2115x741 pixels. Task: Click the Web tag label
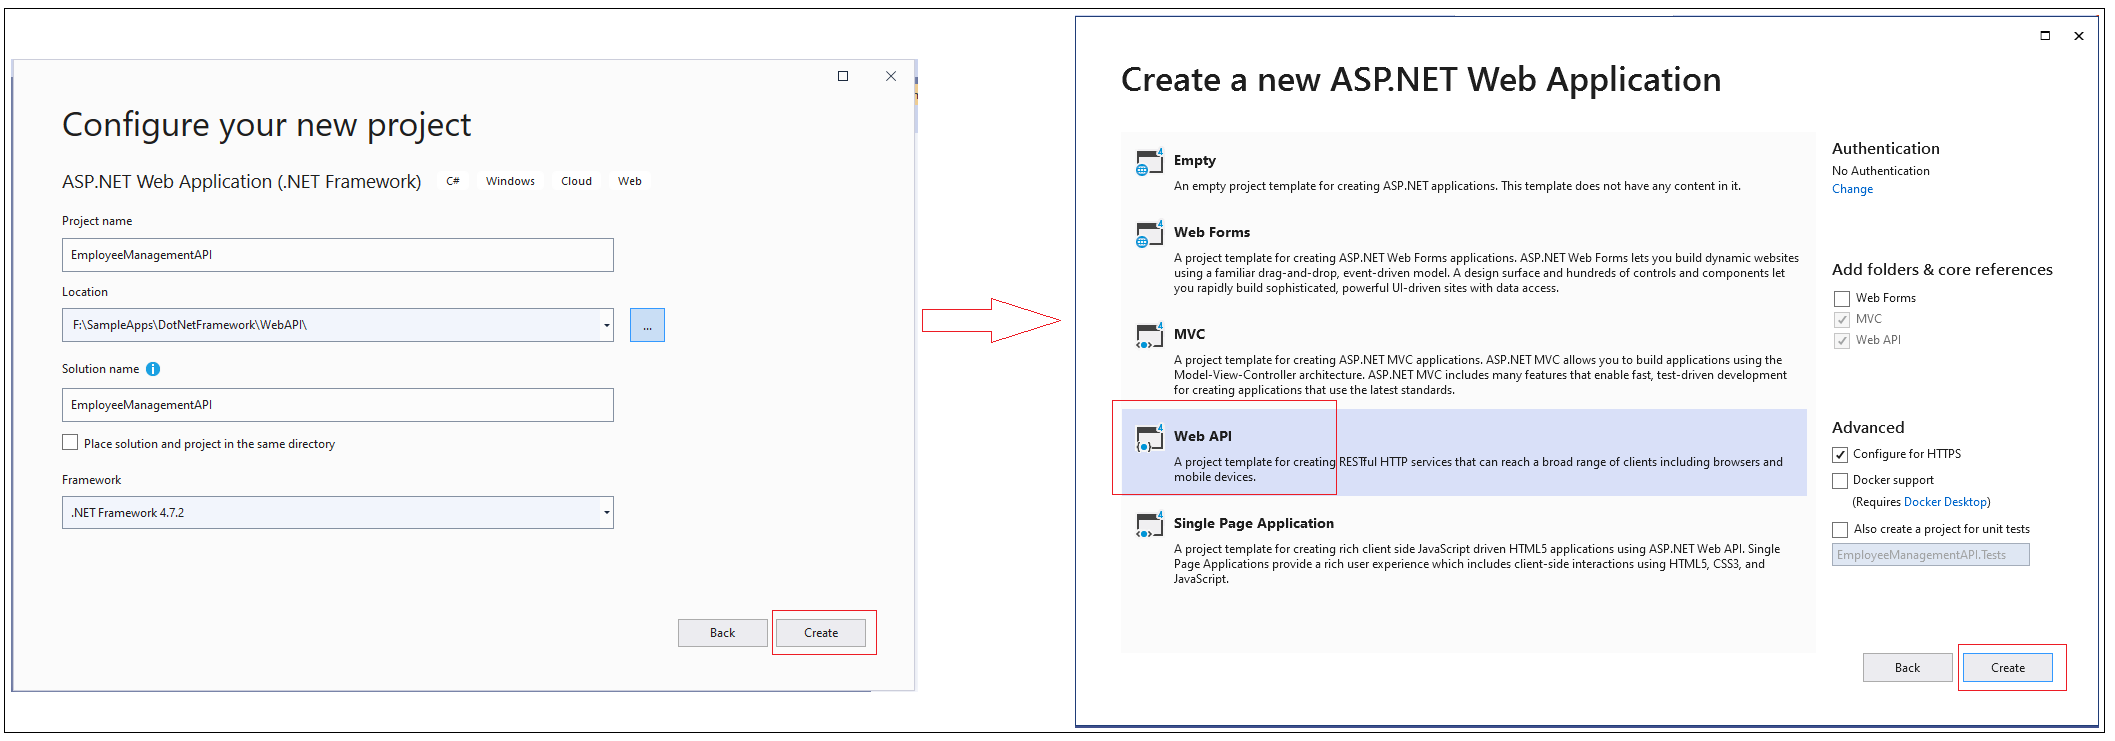[x=630, y=181]
